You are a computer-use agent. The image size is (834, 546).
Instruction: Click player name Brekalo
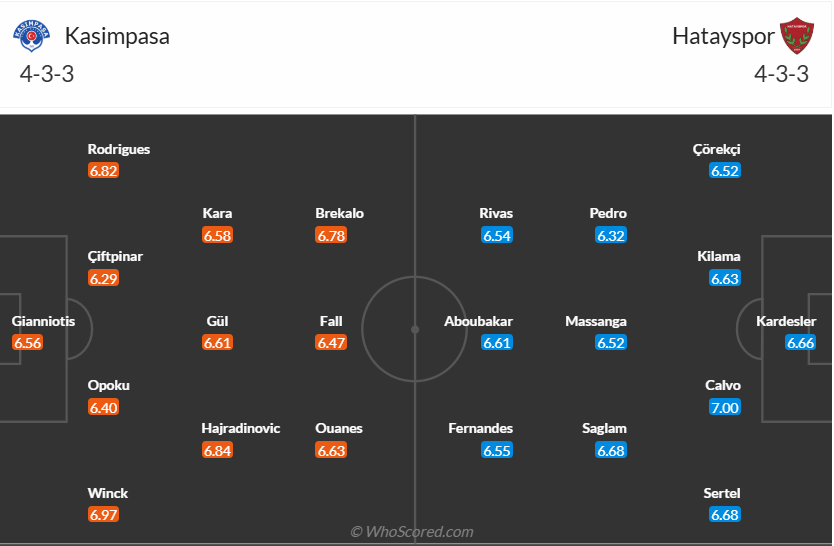pyautogui.click(x=340, y=213)
